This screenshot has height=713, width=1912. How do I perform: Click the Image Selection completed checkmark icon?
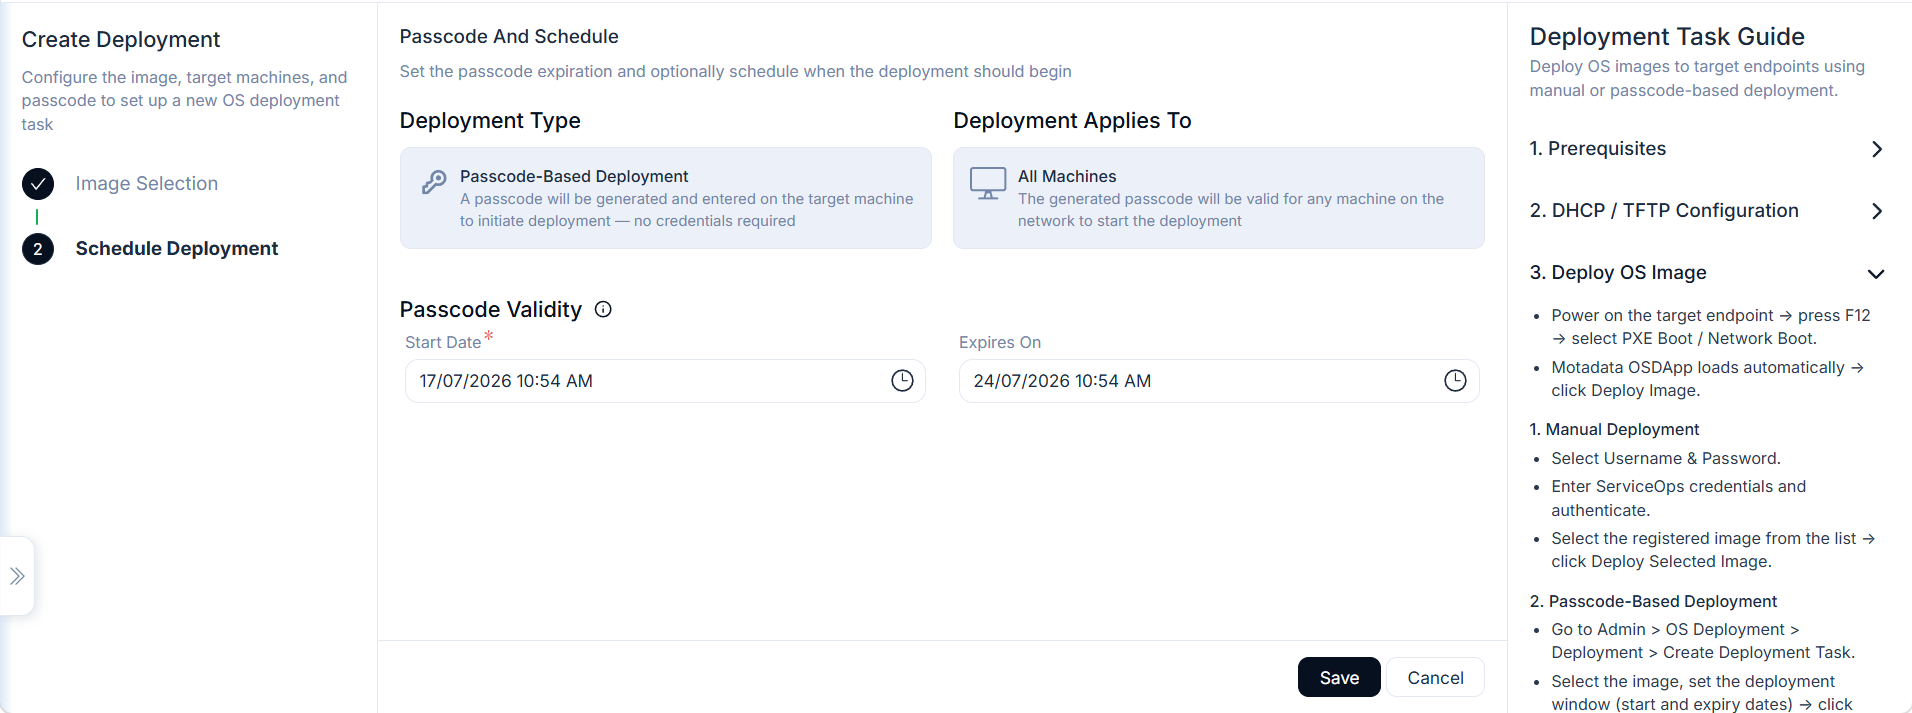(38, 184)
